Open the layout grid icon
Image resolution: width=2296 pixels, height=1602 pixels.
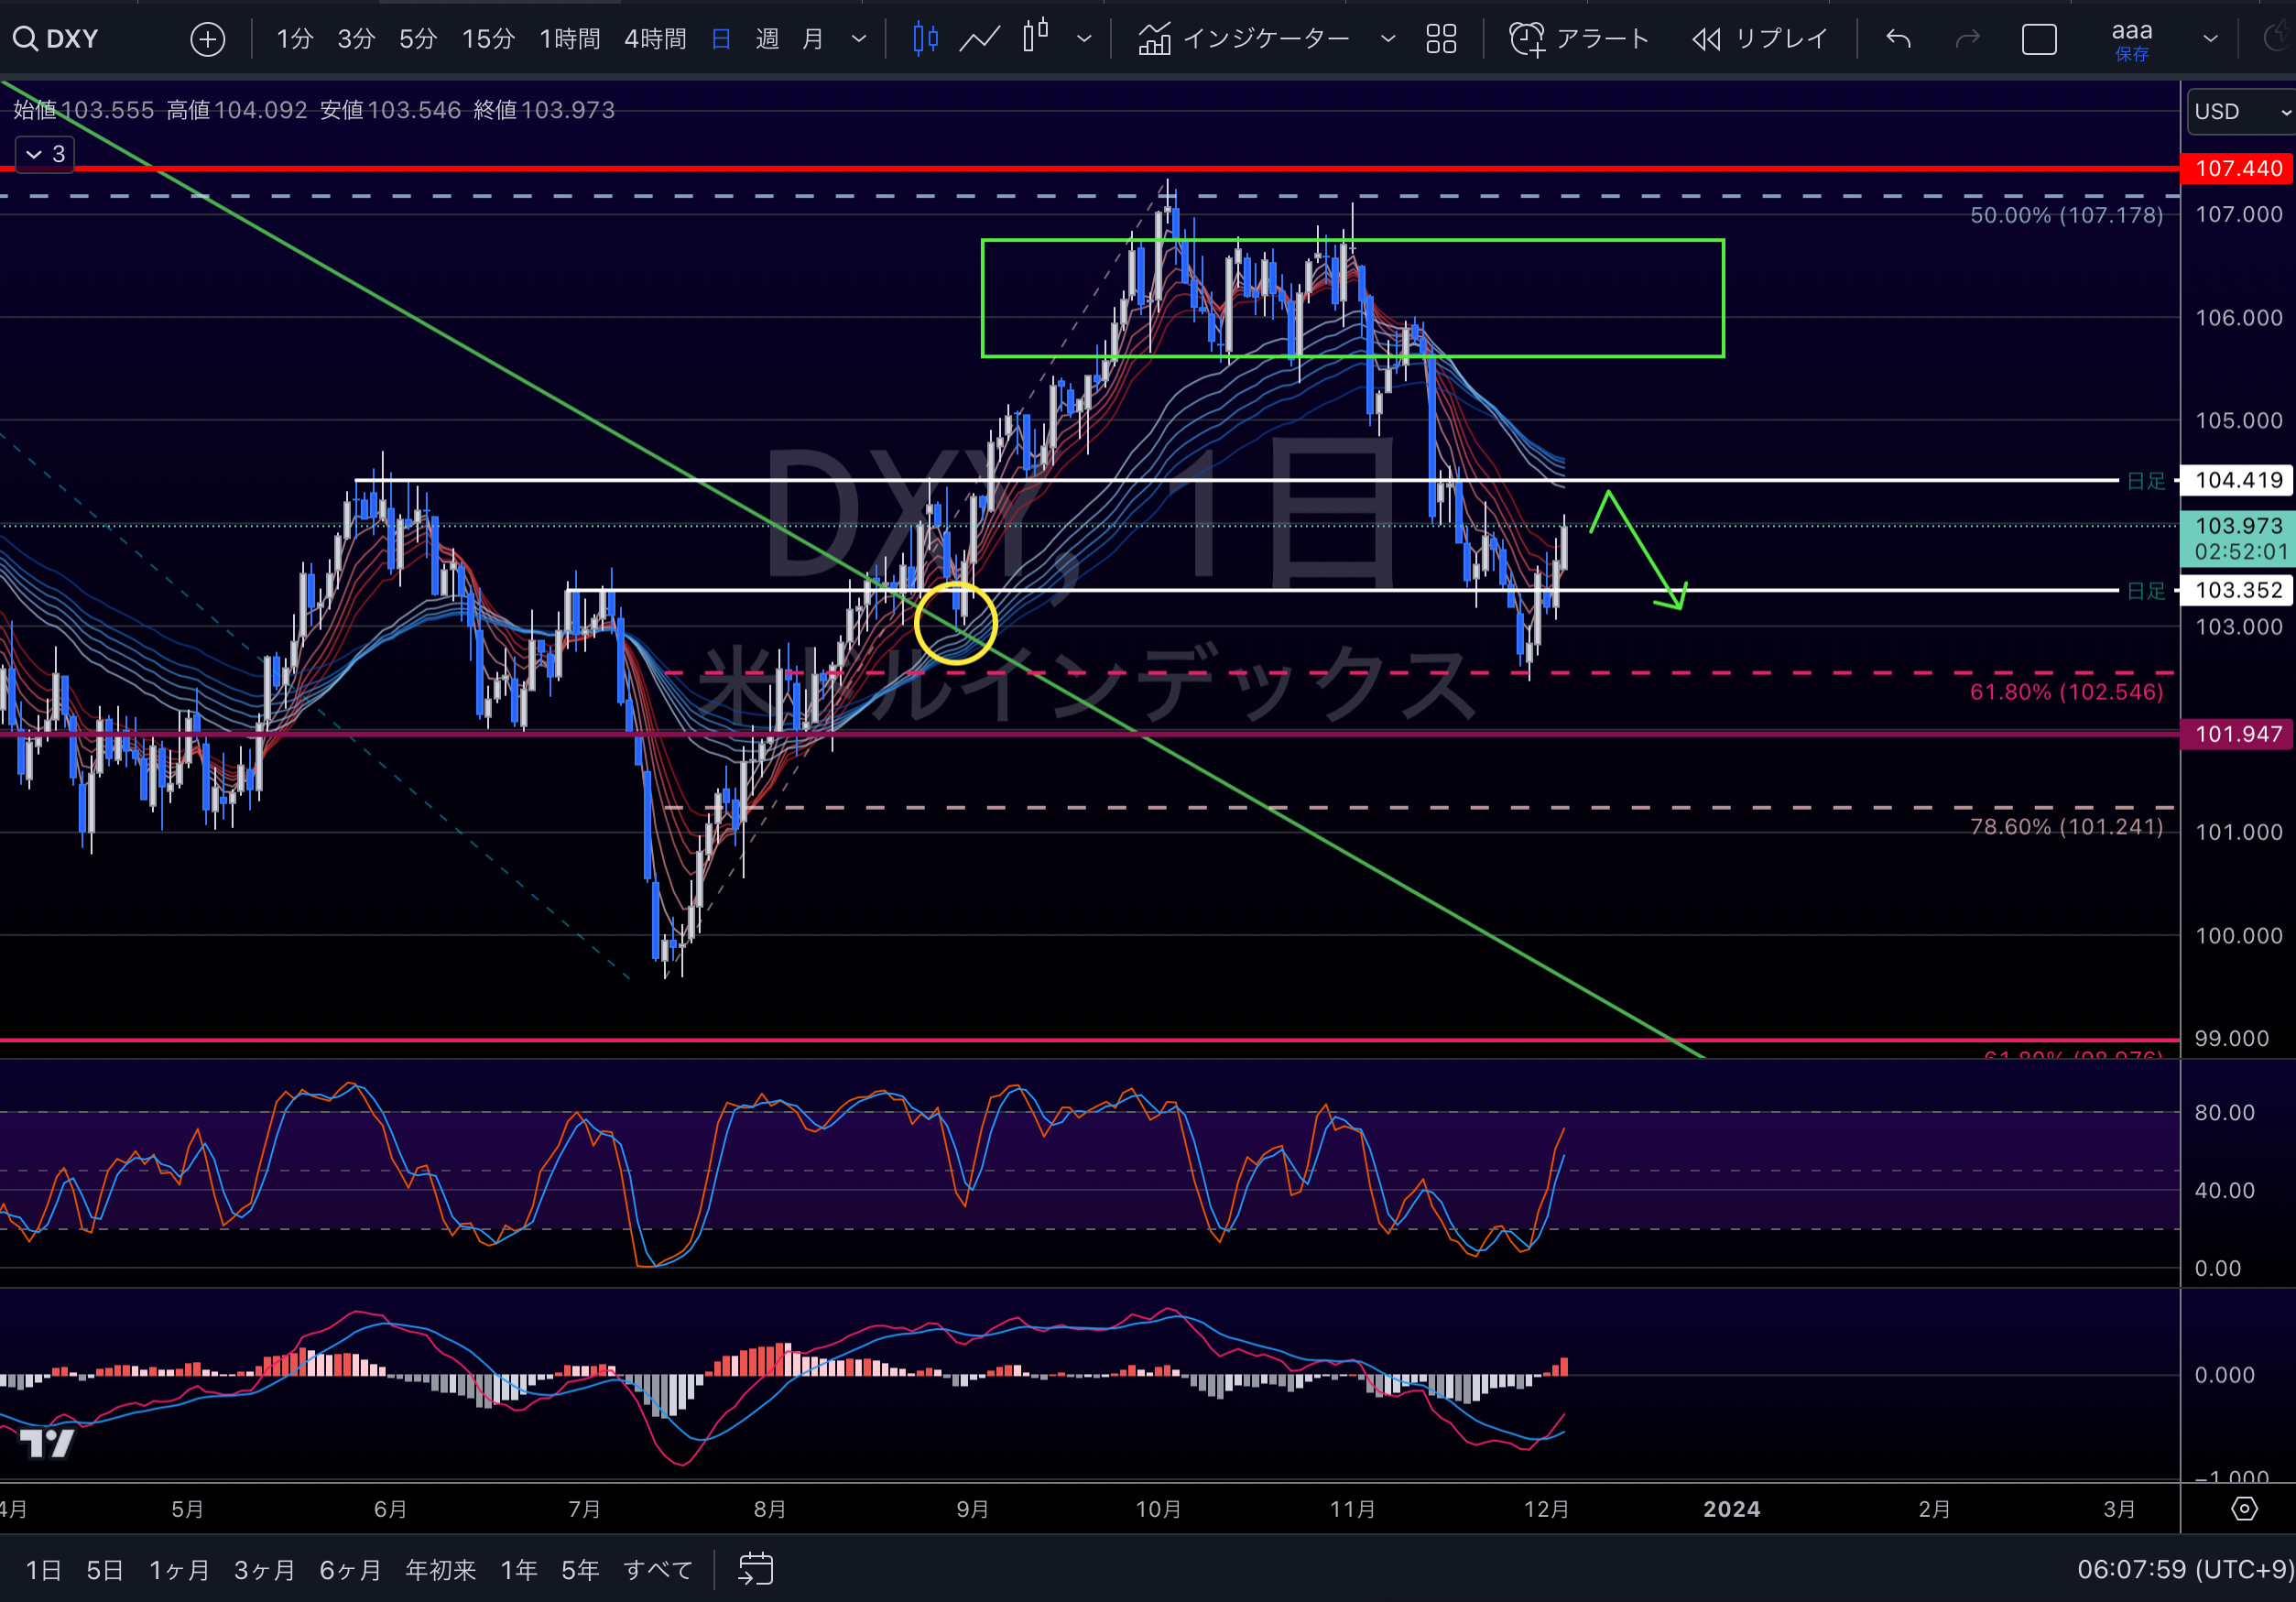[x=1441, y=39]
